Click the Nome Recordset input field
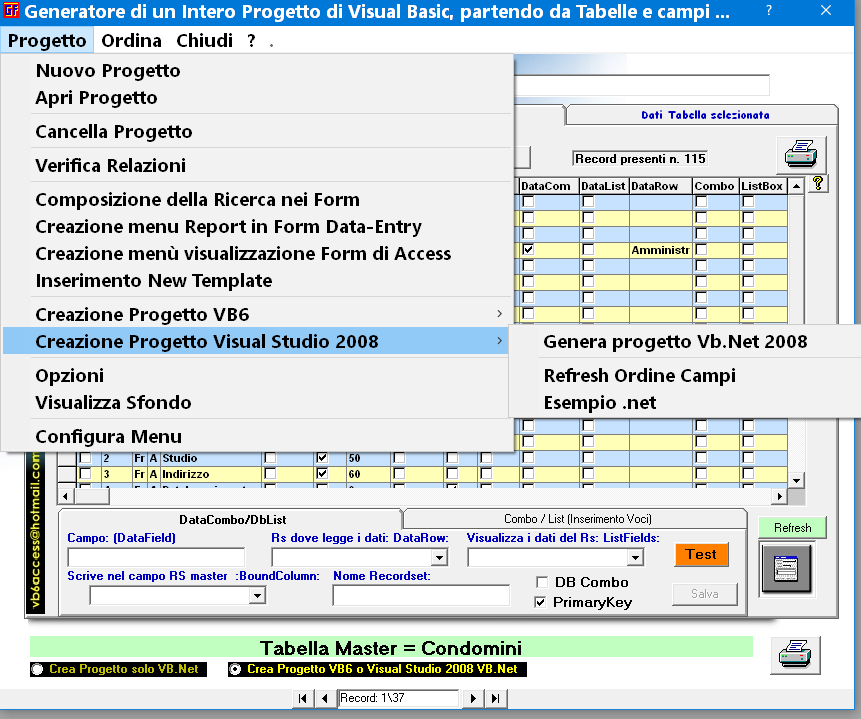The image size is (861, 719). (x=421, y=595)
